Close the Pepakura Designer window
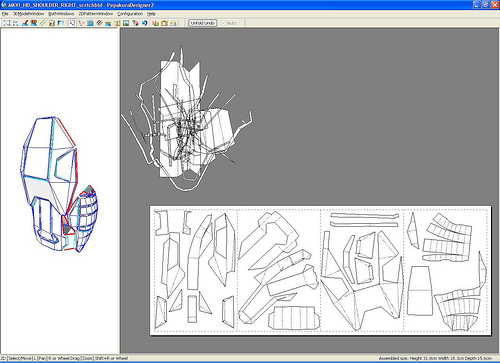 point(494,5)
